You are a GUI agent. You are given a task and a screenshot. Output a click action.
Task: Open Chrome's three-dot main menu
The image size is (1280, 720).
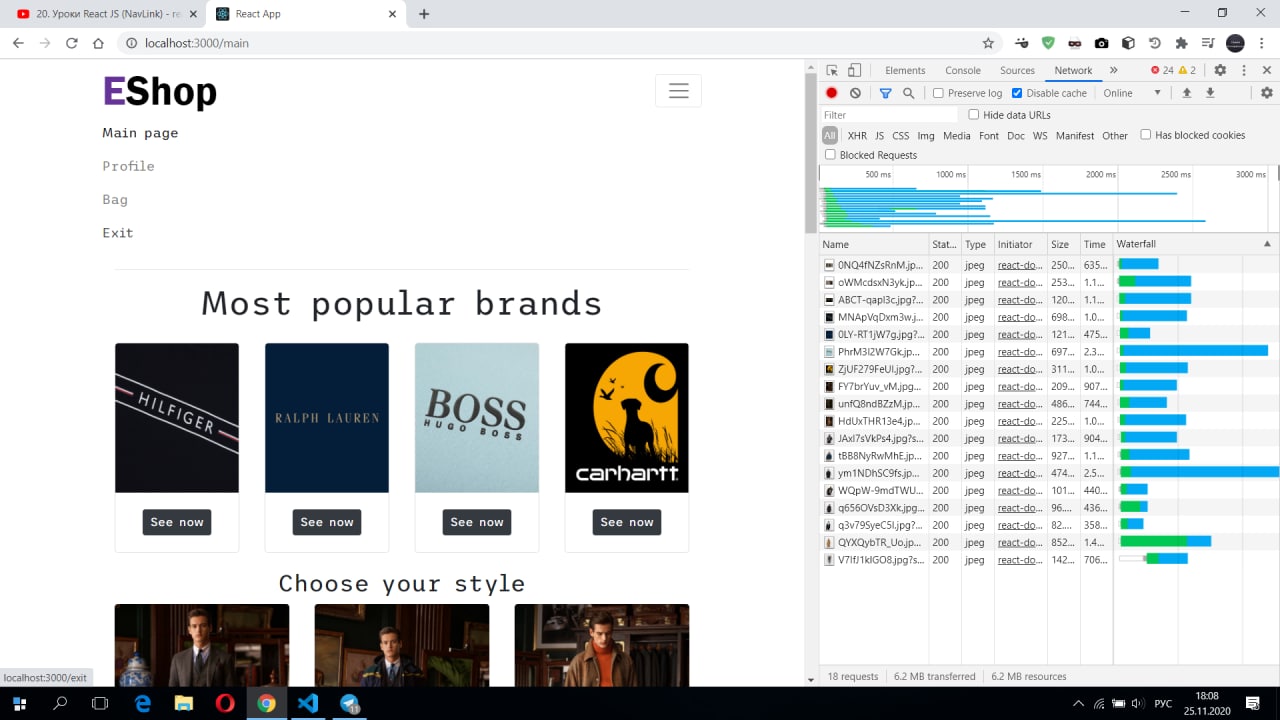tap(1263, 43)
